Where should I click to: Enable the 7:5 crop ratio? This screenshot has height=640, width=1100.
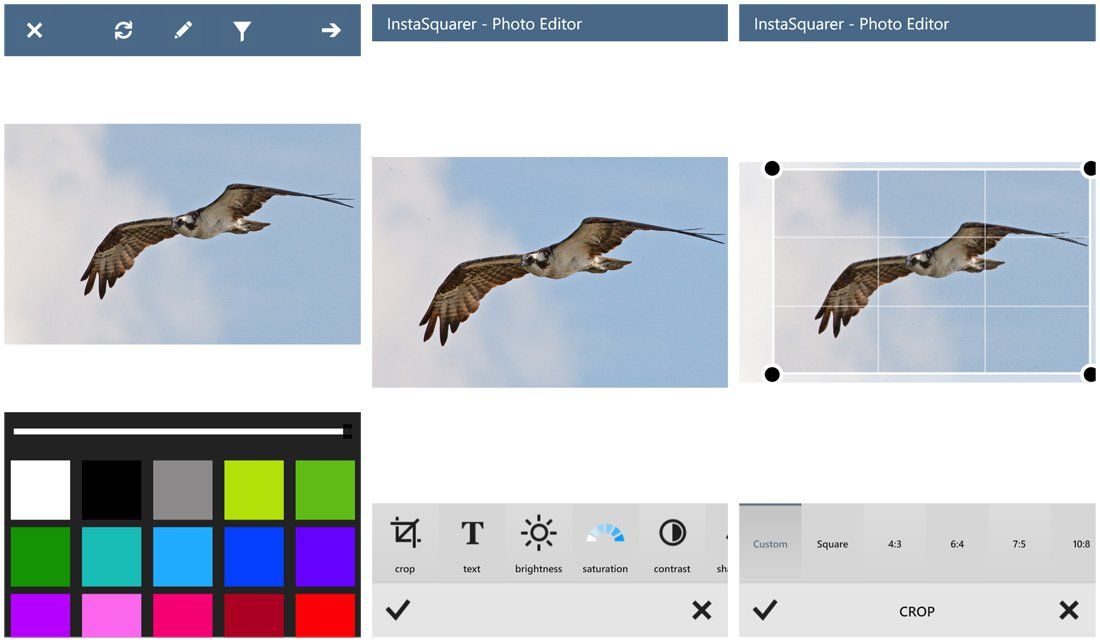click(1018, 543)
